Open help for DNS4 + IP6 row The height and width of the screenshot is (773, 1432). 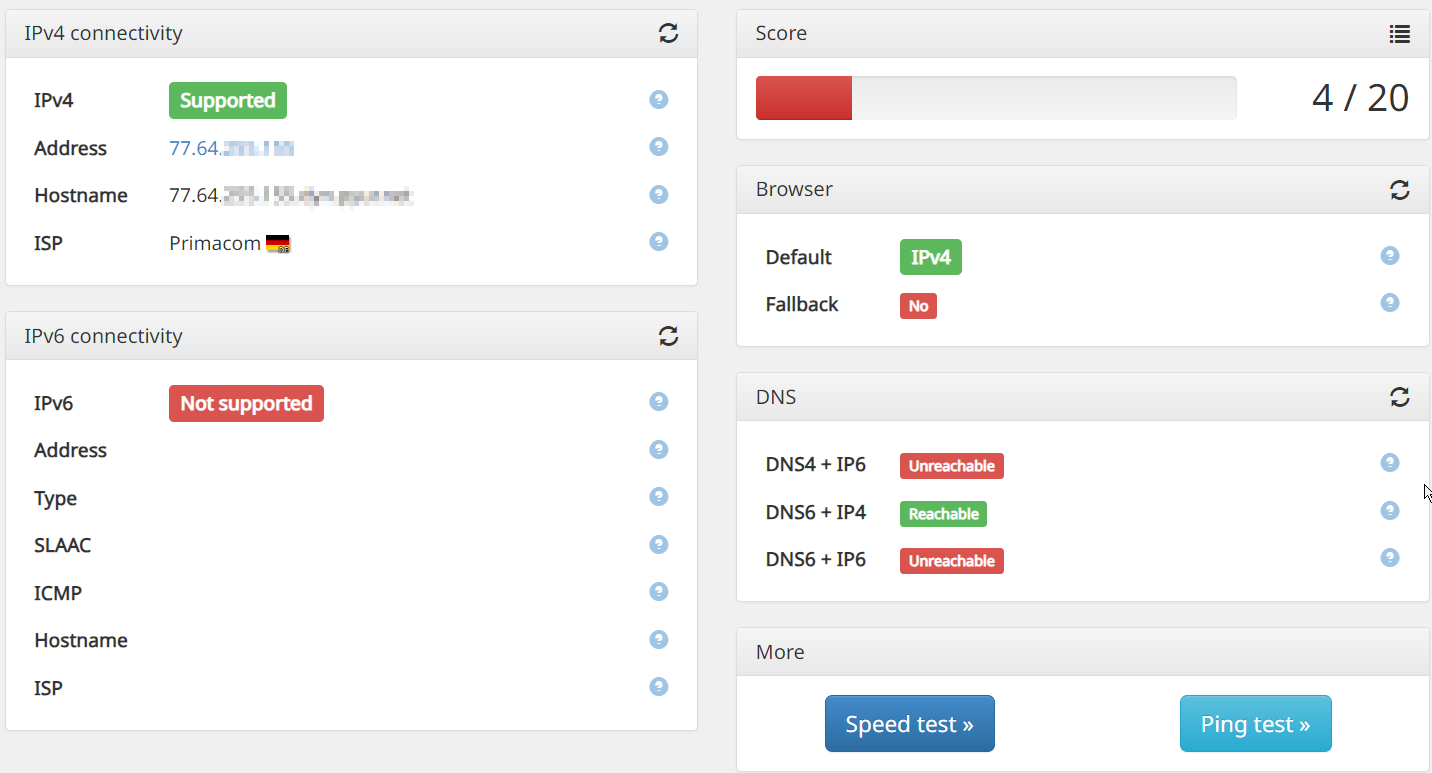click(x=1390, y=462)
